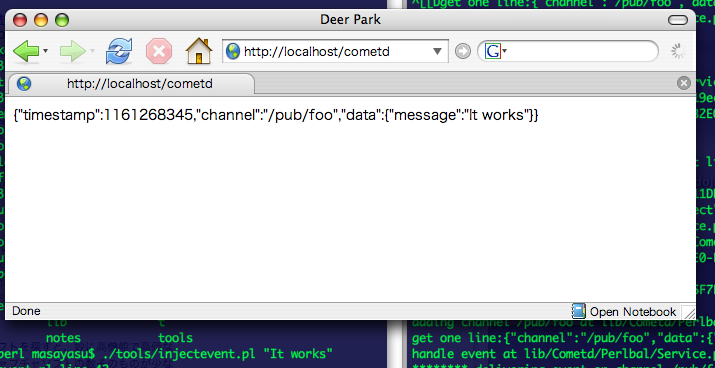Click the window resize grip corner
This screenshot has width=715, height=368.
689,312
